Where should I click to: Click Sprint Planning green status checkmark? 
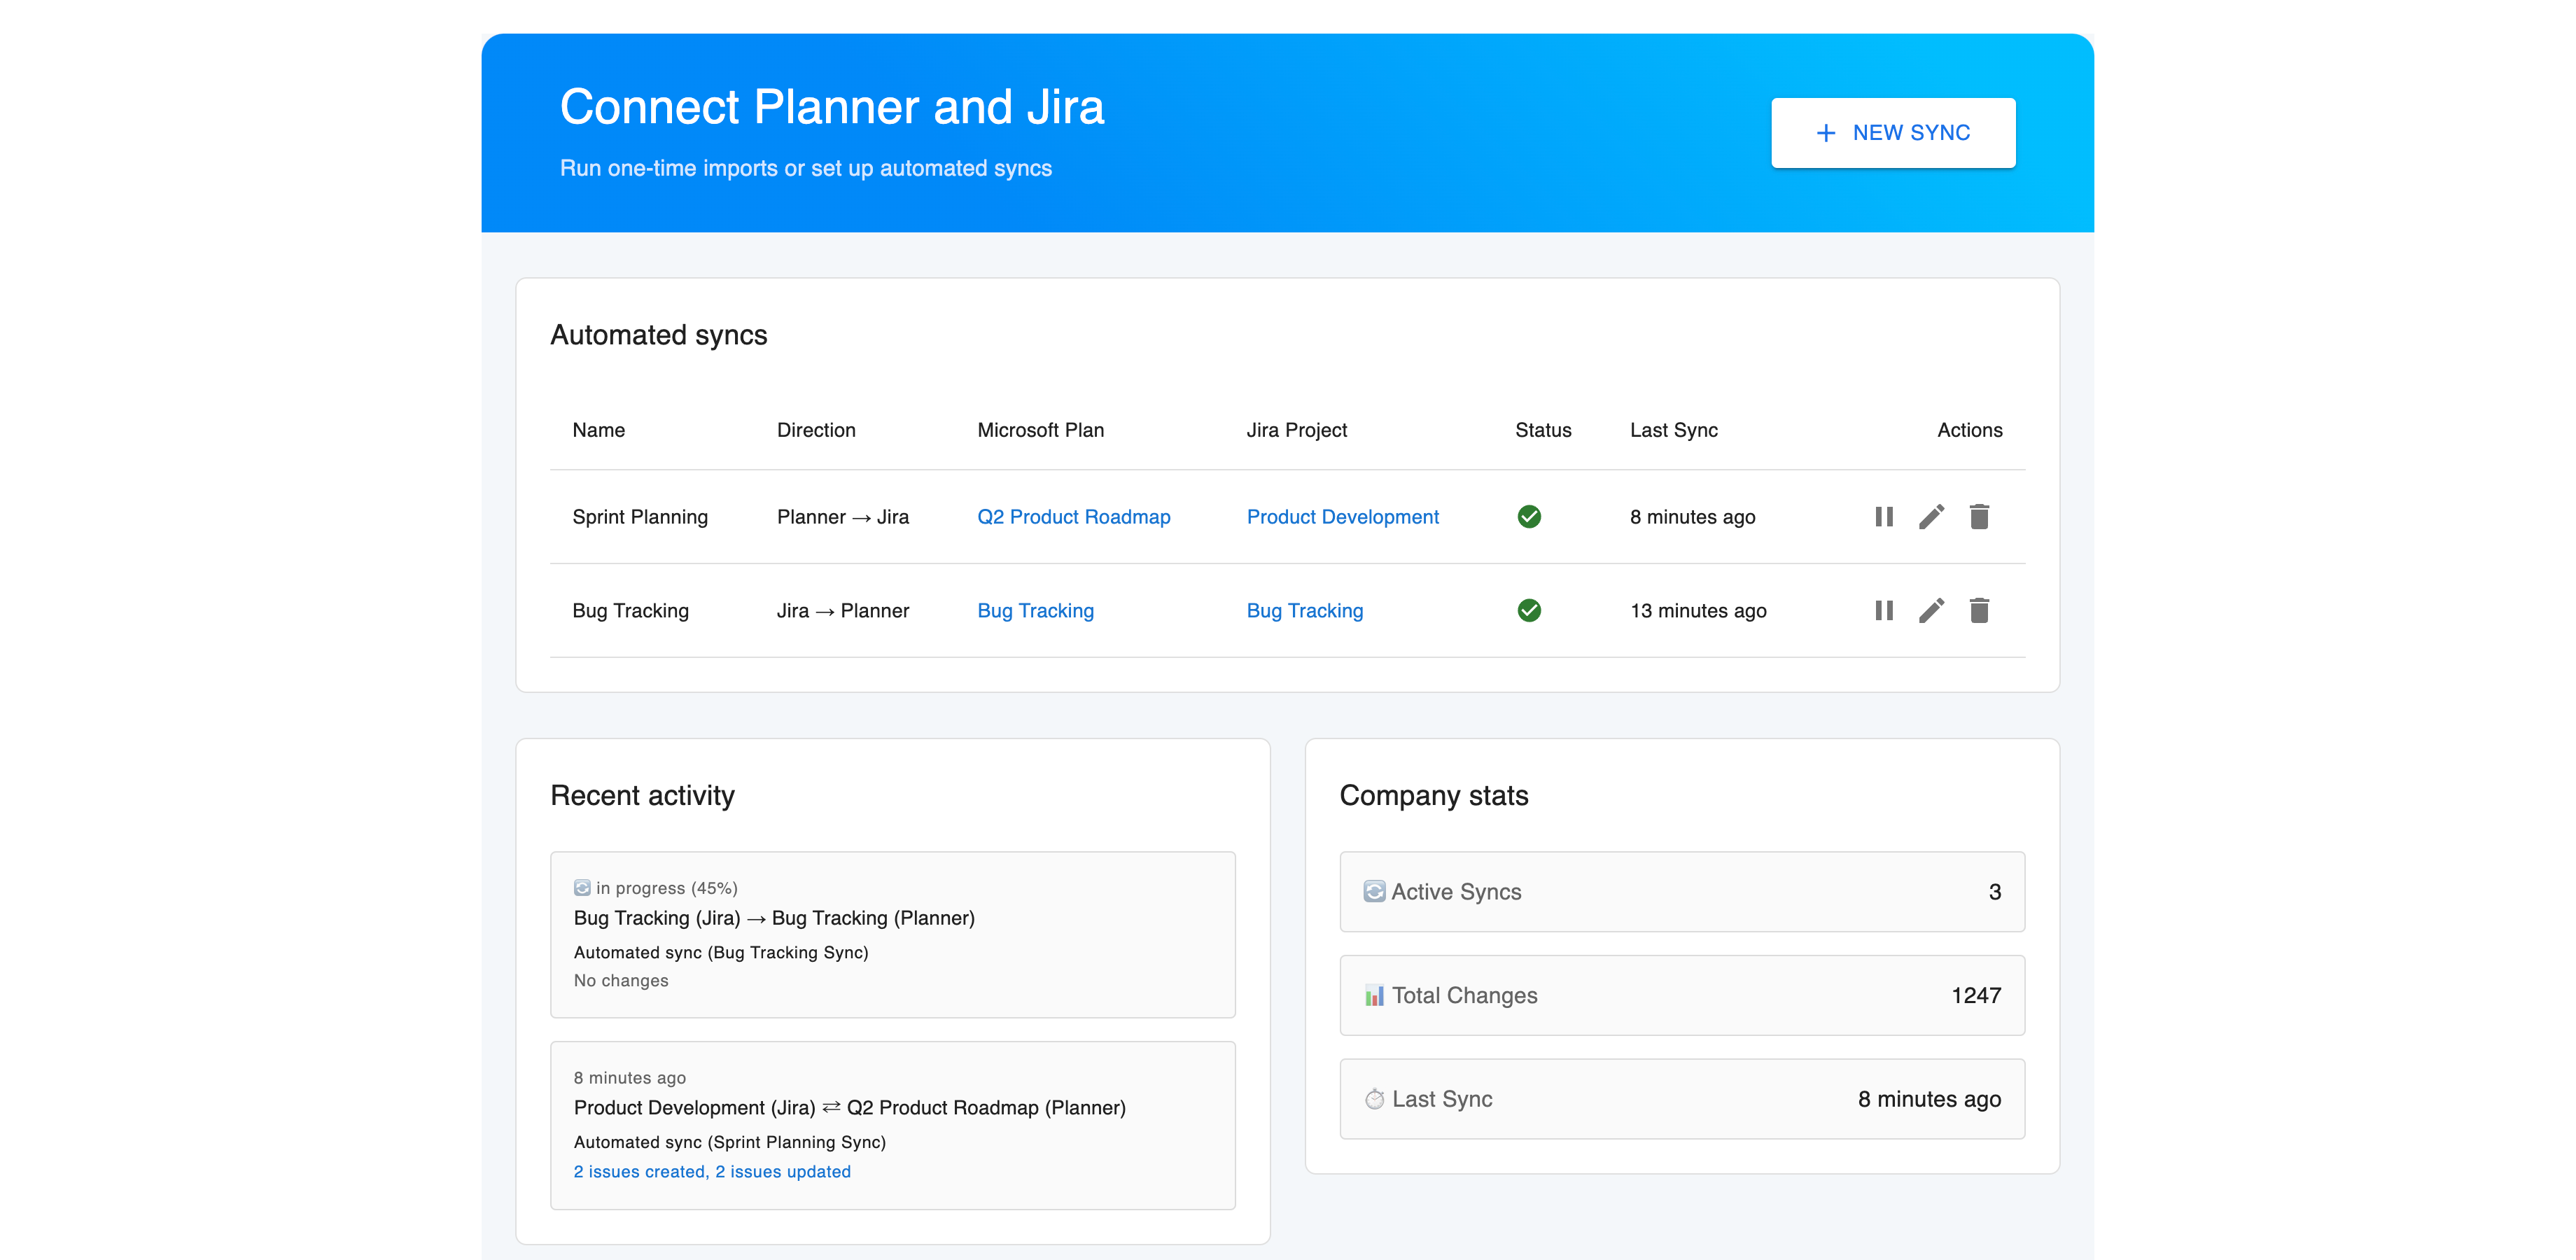pyautogui.click(x=1529, y=517)
